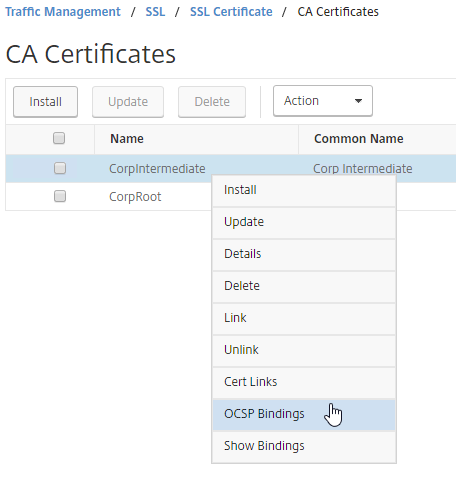Choose Details in the context menu

pyautogui.click(x=304, y=254)
